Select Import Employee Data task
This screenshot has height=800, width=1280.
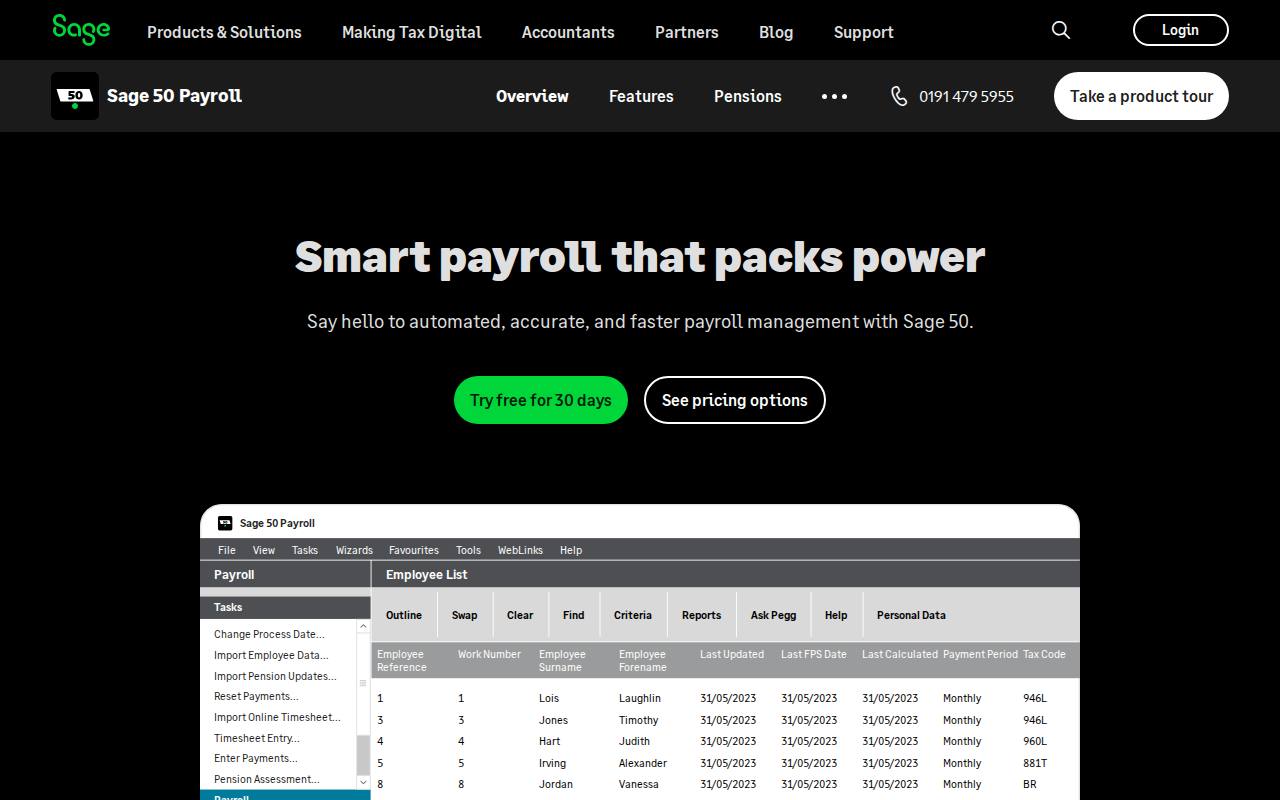pyautogui.click(x=271, y=655)
